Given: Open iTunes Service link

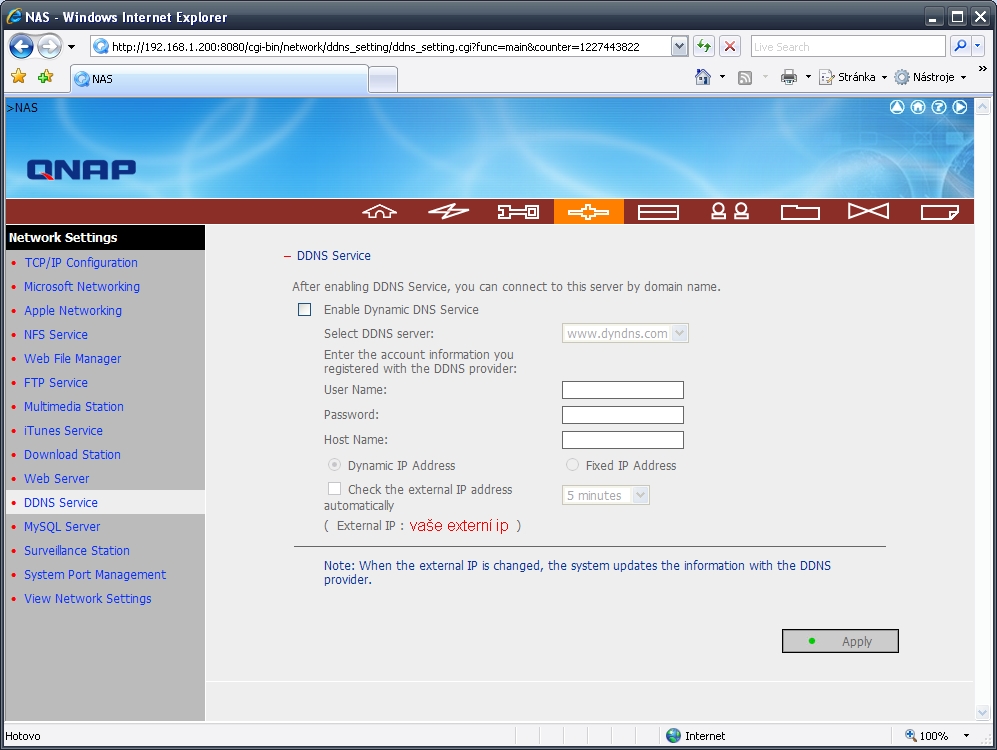Looking at the screenshot, I should point(64,430).
